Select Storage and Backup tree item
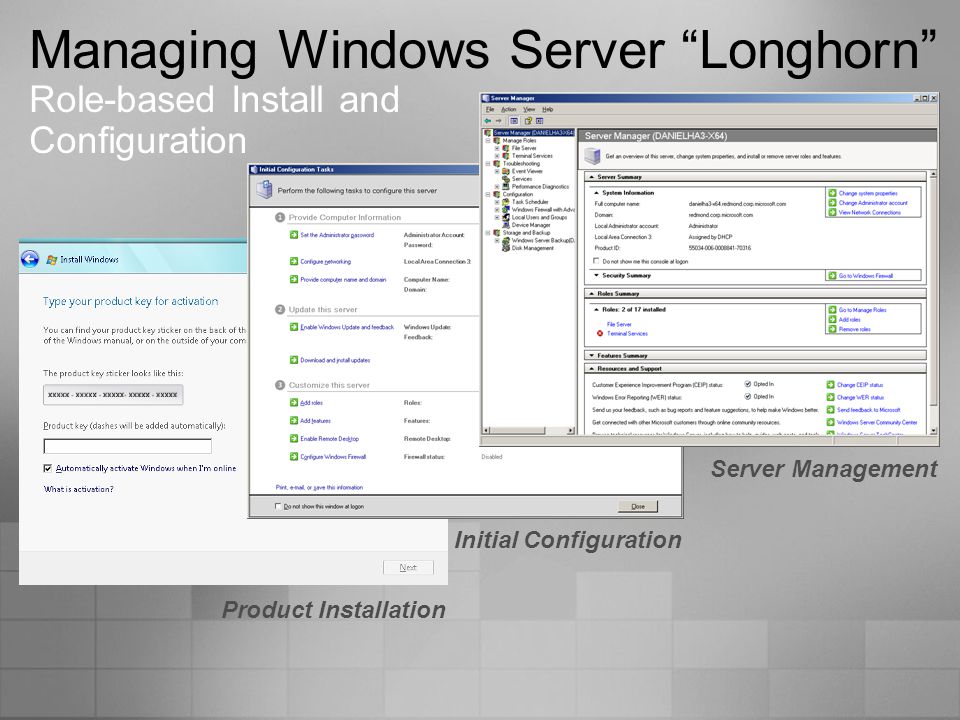This screenshot has width=960, height=720. click(526, 233)
